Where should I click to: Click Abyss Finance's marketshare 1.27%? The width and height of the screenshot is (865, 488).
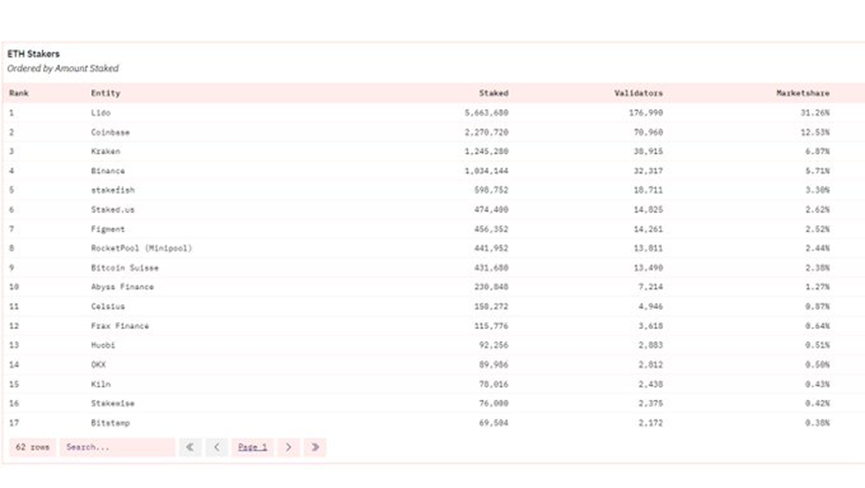tap(817, 287)
